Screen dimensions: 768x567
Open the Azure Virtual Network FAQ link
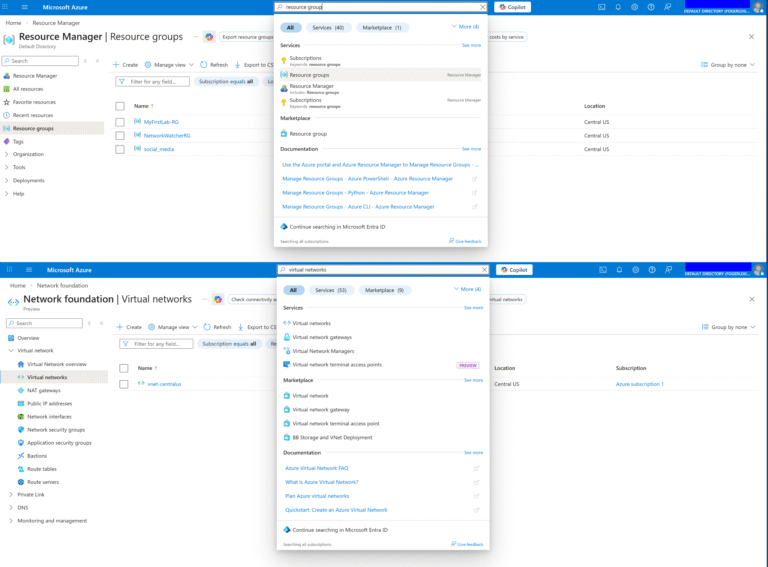(316, 468)
